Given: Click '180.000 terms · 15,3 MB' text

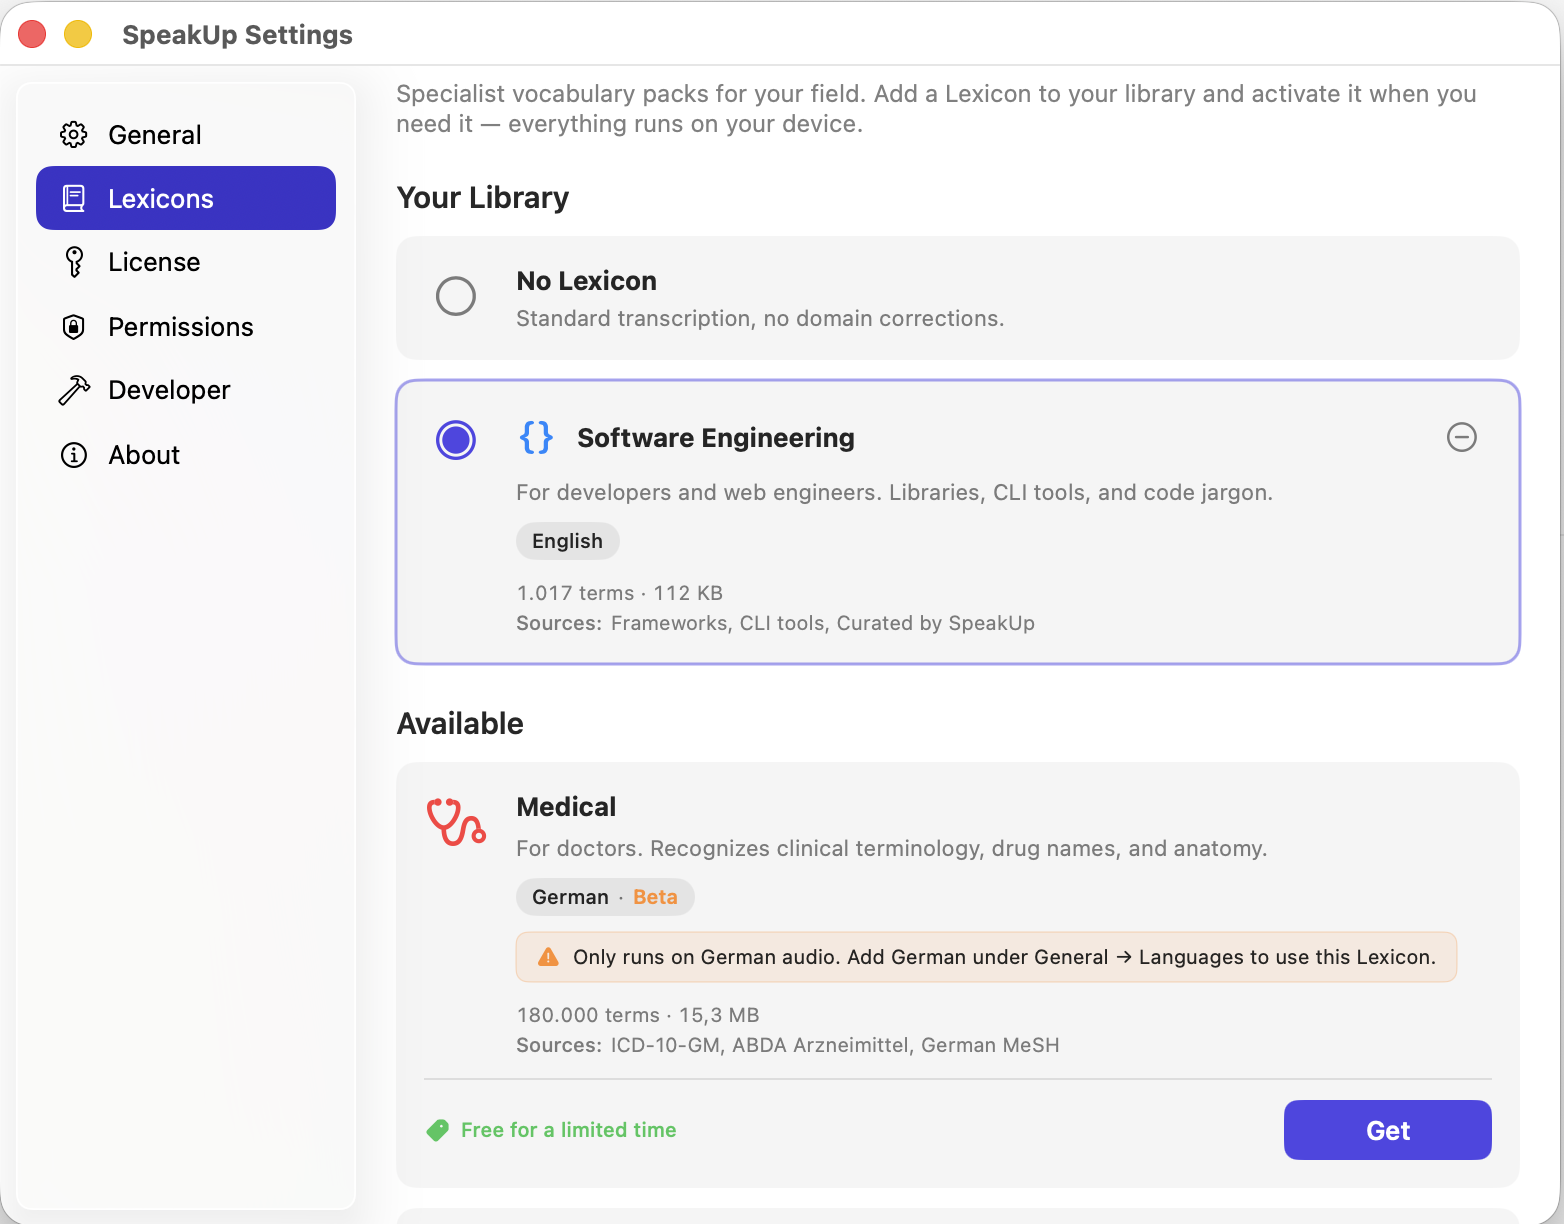Looking at the screenshot, I should click(x=638, y=1015).
